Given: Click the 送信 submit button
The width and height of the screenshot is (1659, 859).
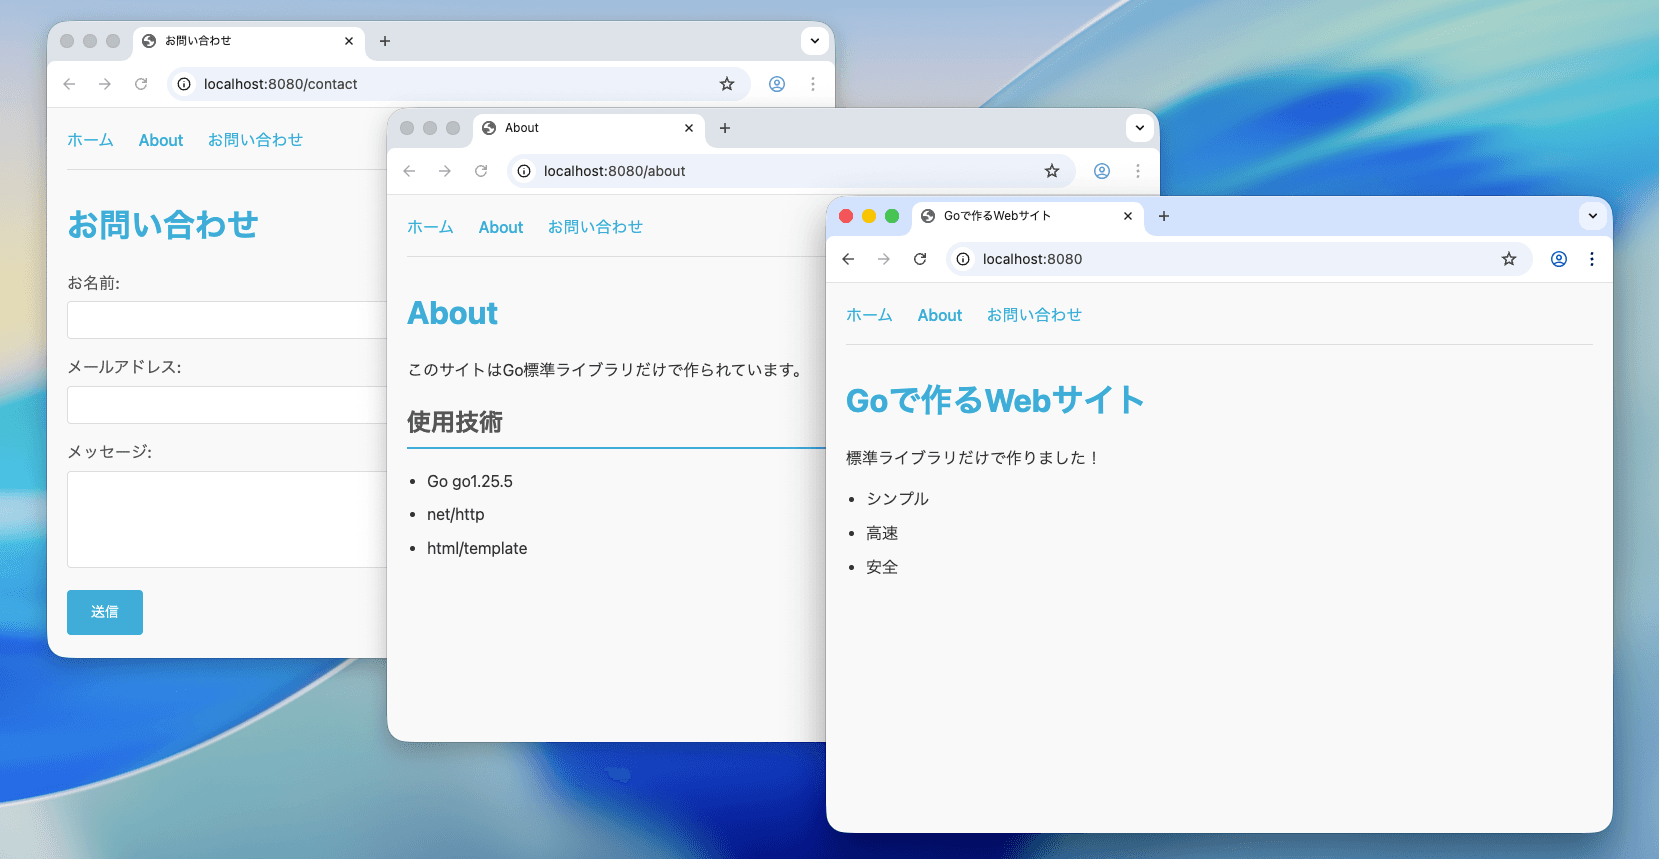Looking at the screenshot, I should pyautogui.click(x=105, y=612).
